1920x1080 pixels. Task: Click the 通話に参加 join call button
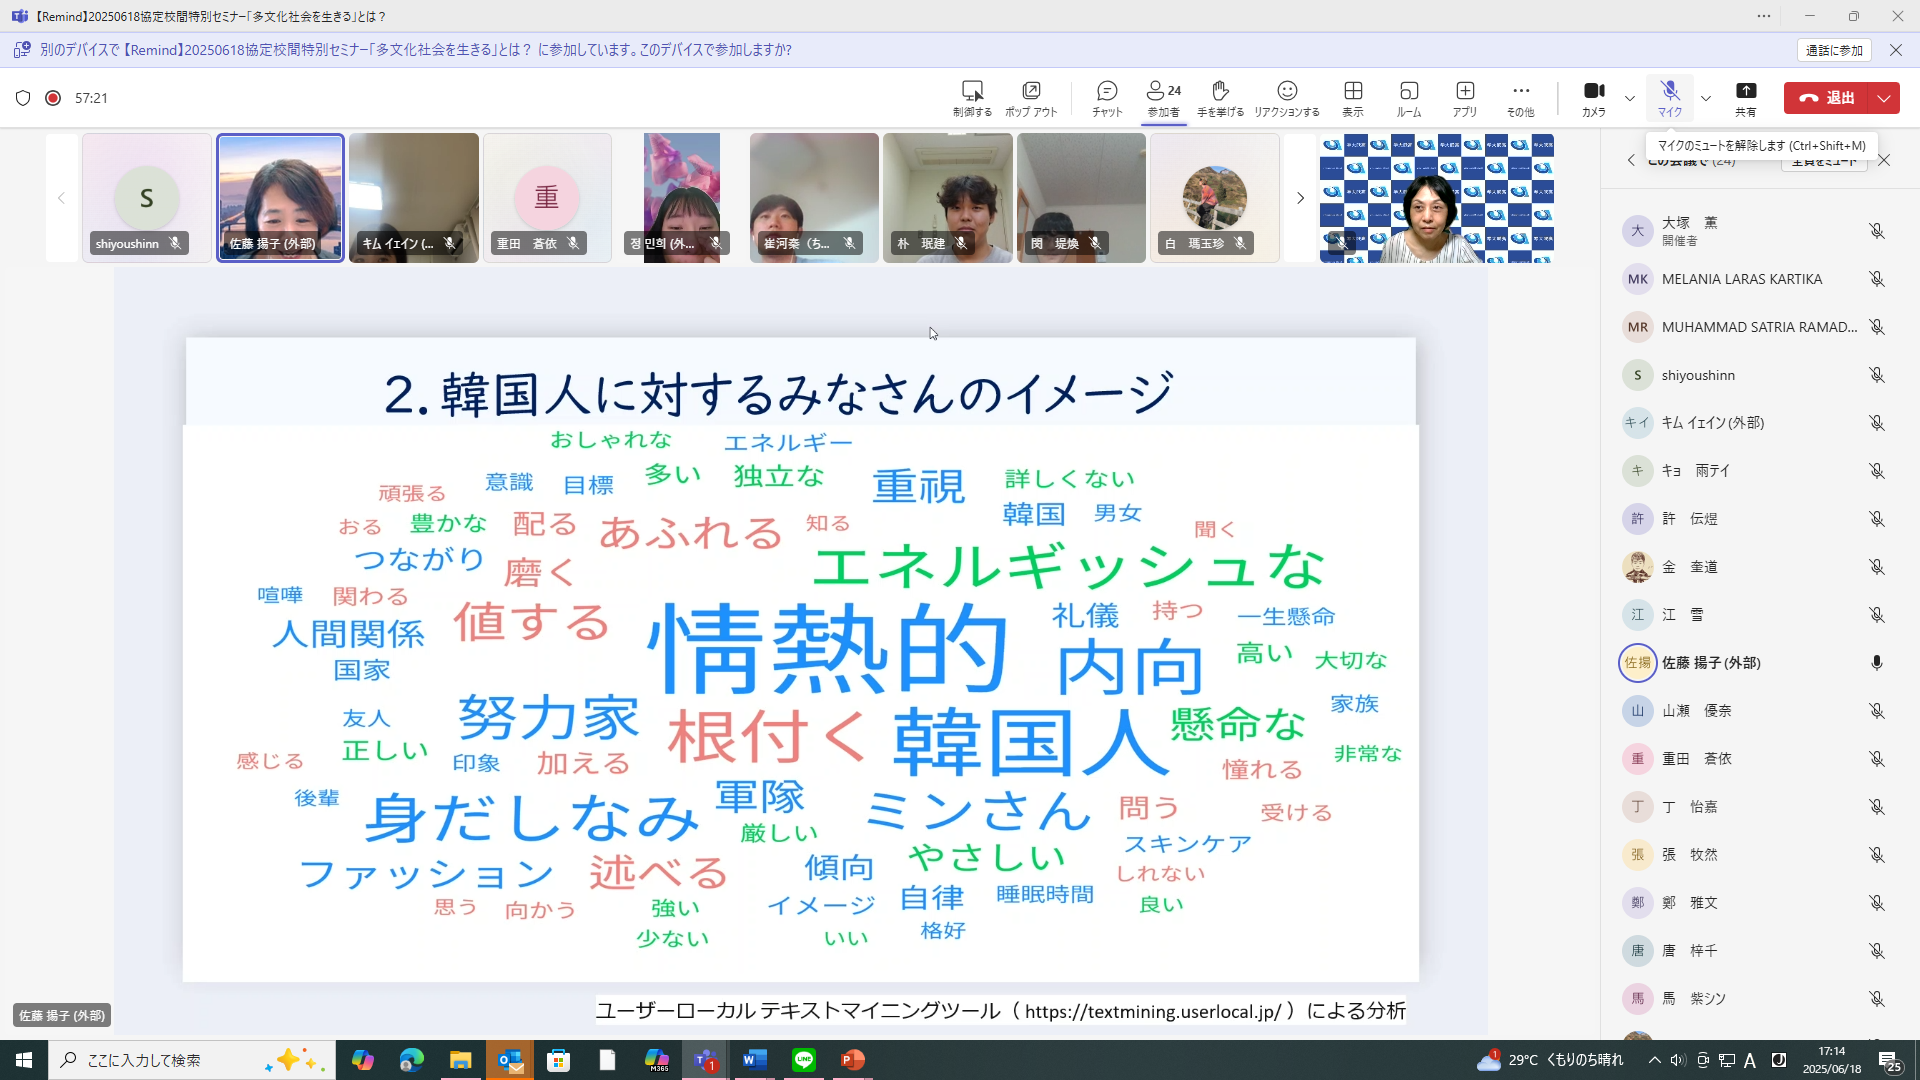click(1834, 50)
